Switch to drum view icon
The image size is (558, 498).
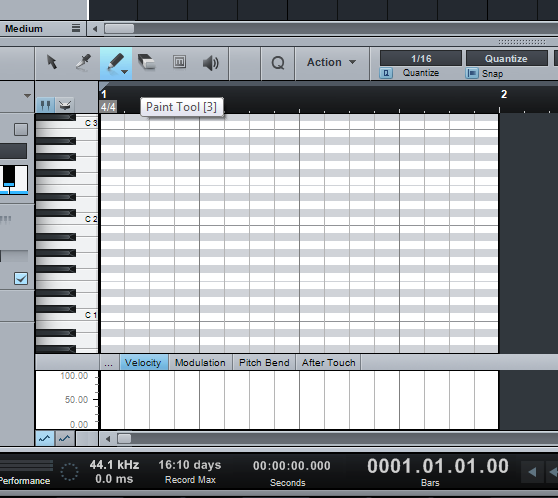[65, 105]
